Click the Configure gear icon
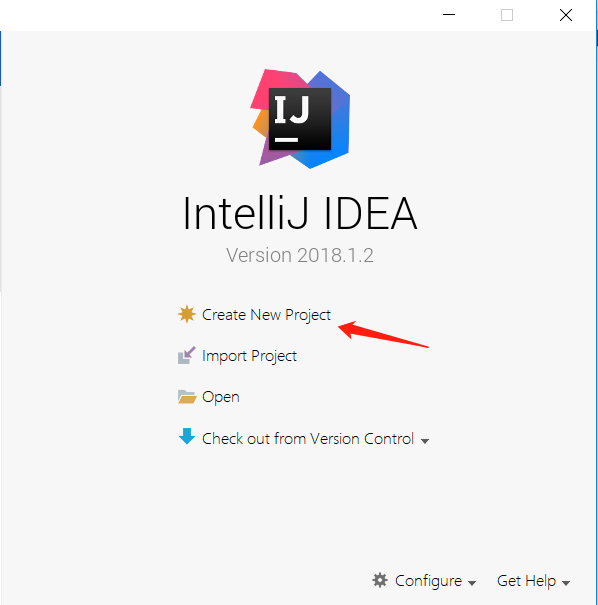598x605 pixels. click(x=380, y=580)
